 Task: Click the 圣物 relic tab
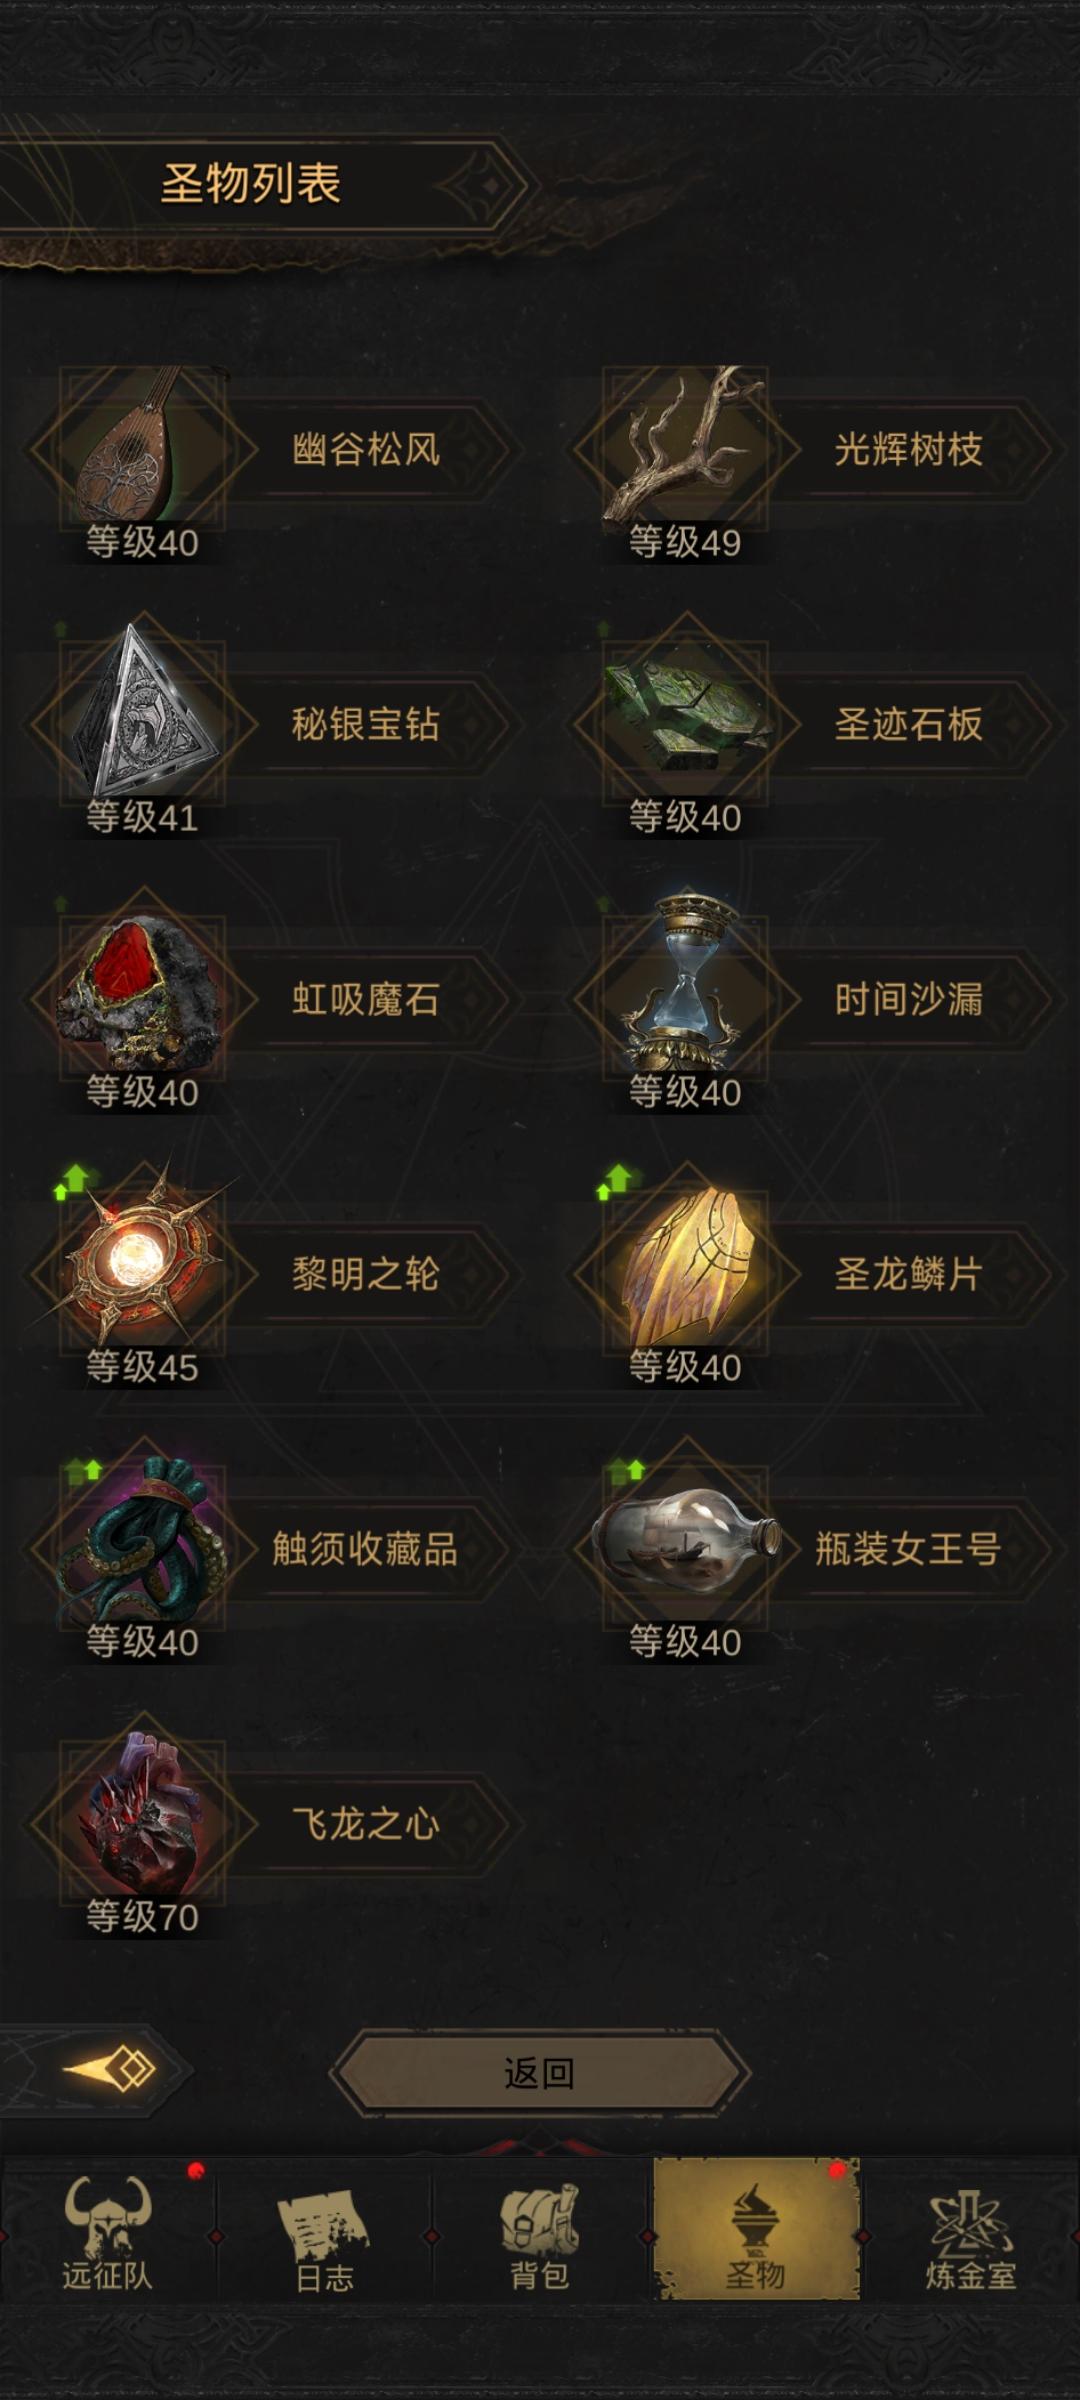click(x=756, y=2229)
